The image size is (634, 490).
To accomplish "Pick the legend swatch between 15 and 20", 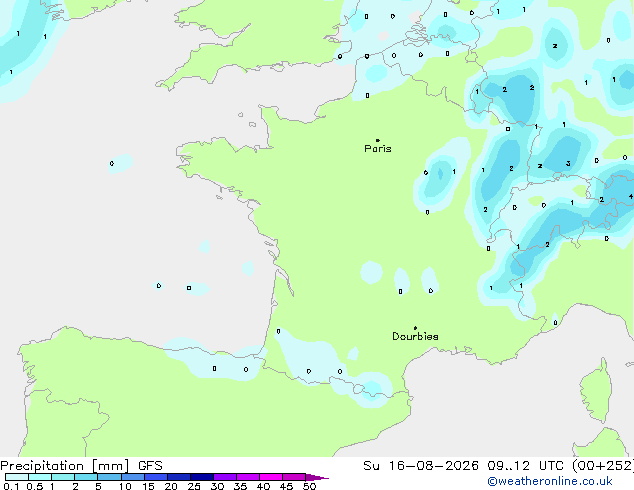I will point(156,477).
